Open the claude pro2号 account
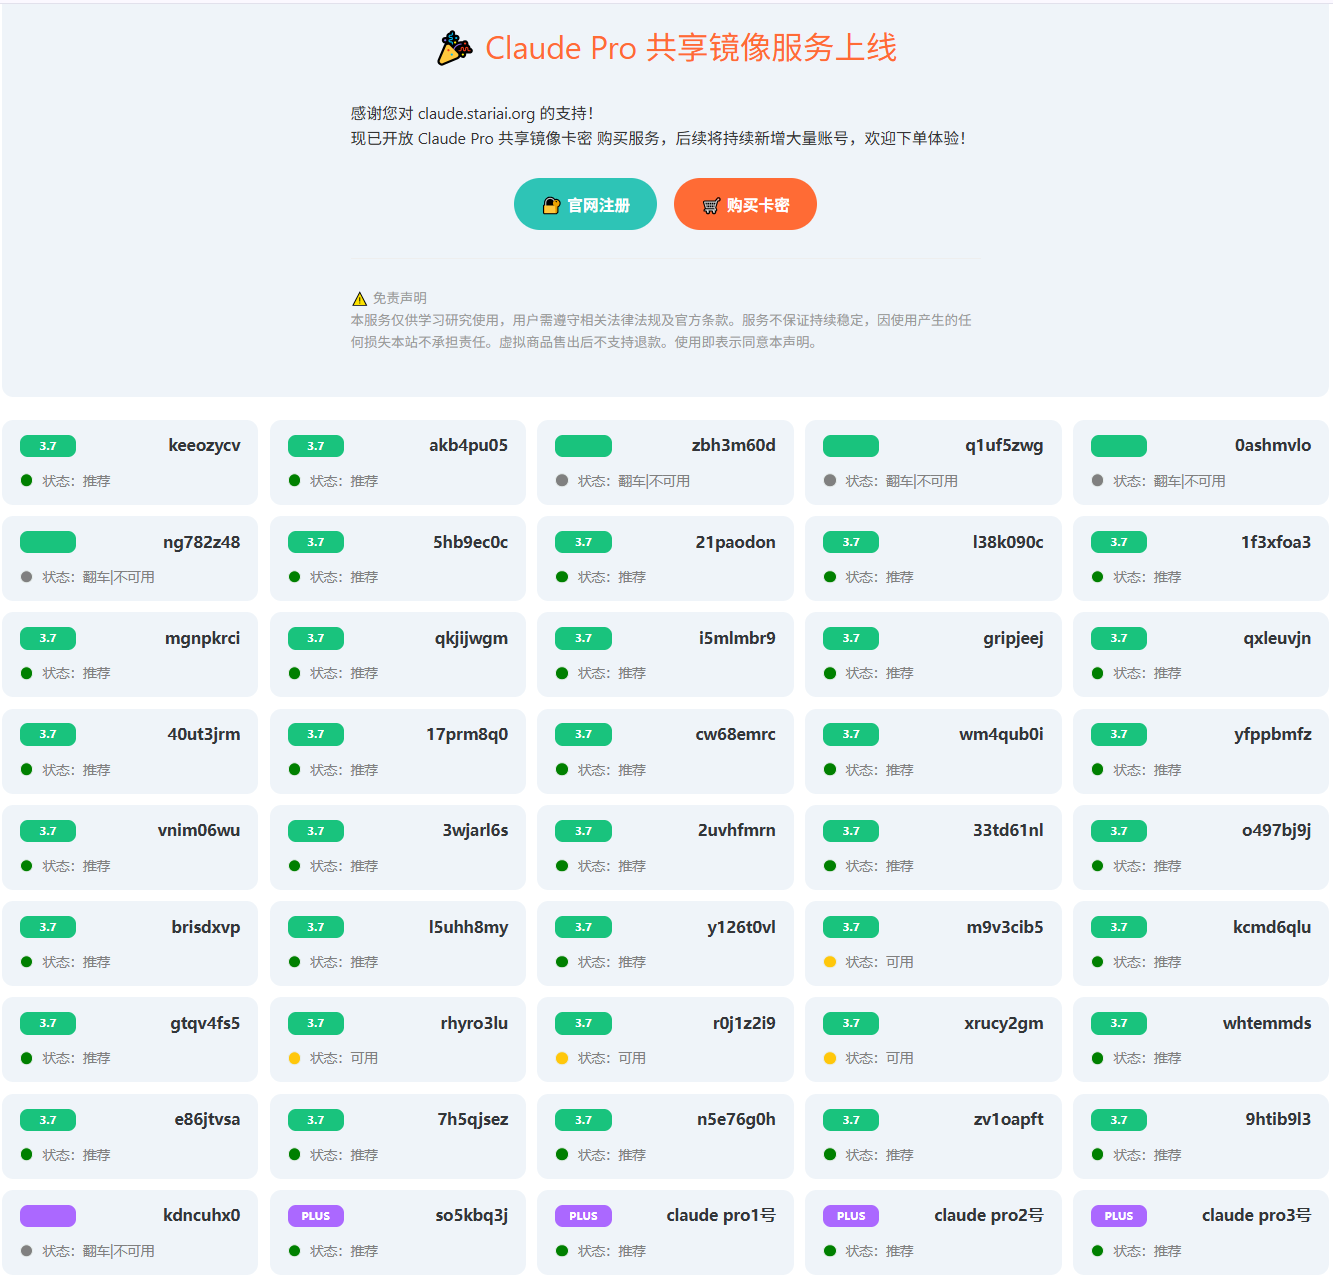Viewport: 1333px width, 1275px height. point(933,1232)
